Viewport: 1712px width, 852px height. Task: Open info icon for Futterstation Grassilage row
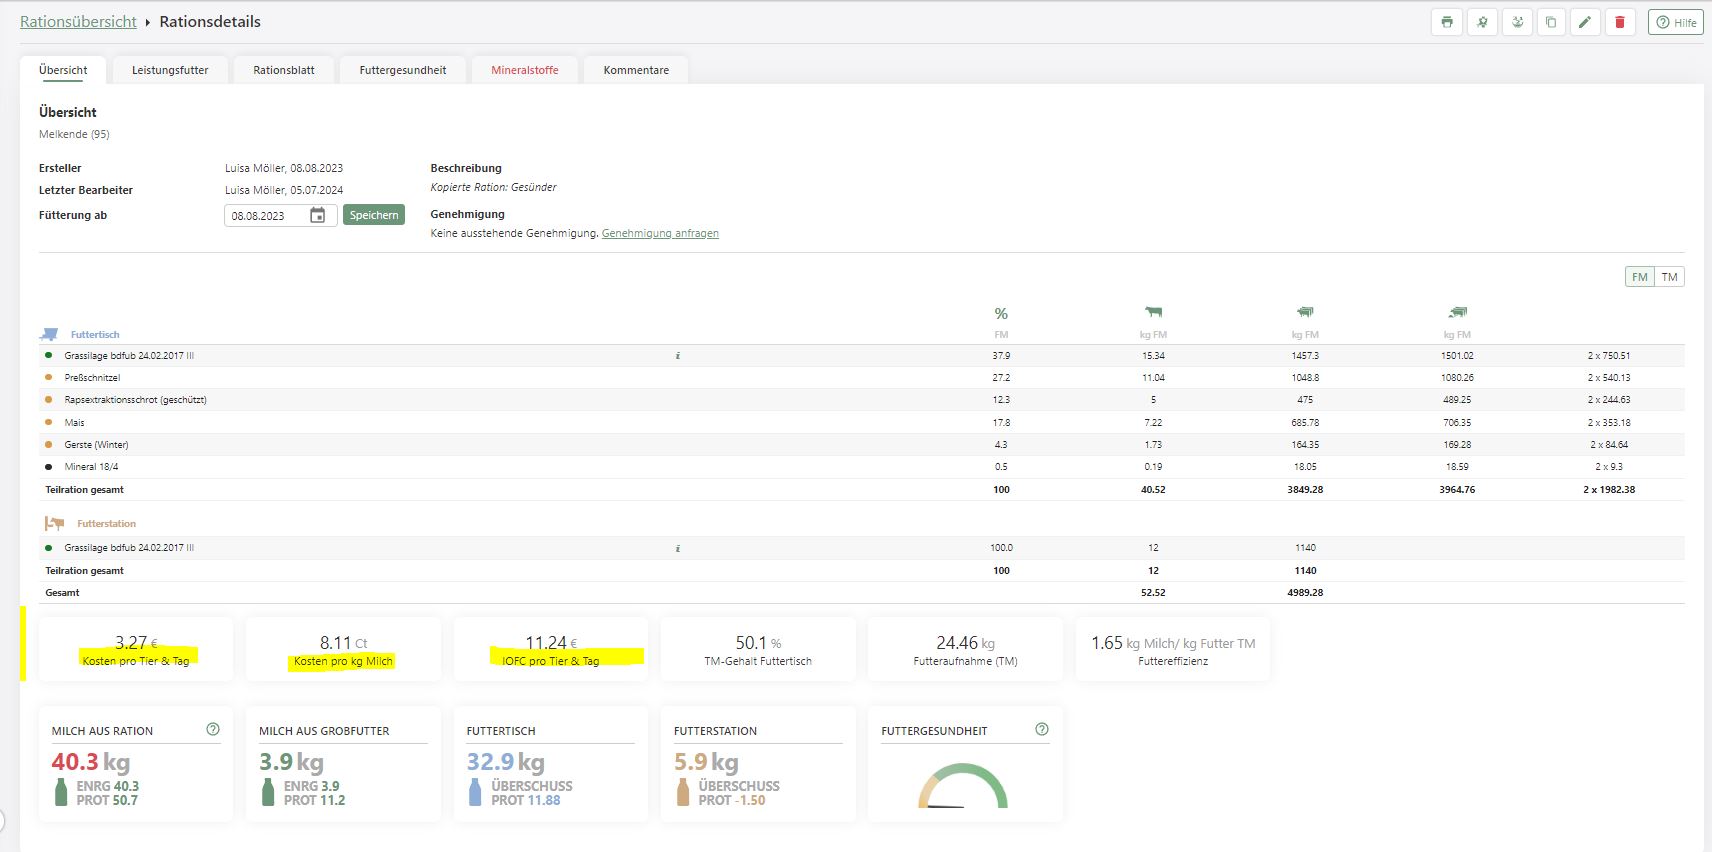pyautogui.click(x=678, y=548)
